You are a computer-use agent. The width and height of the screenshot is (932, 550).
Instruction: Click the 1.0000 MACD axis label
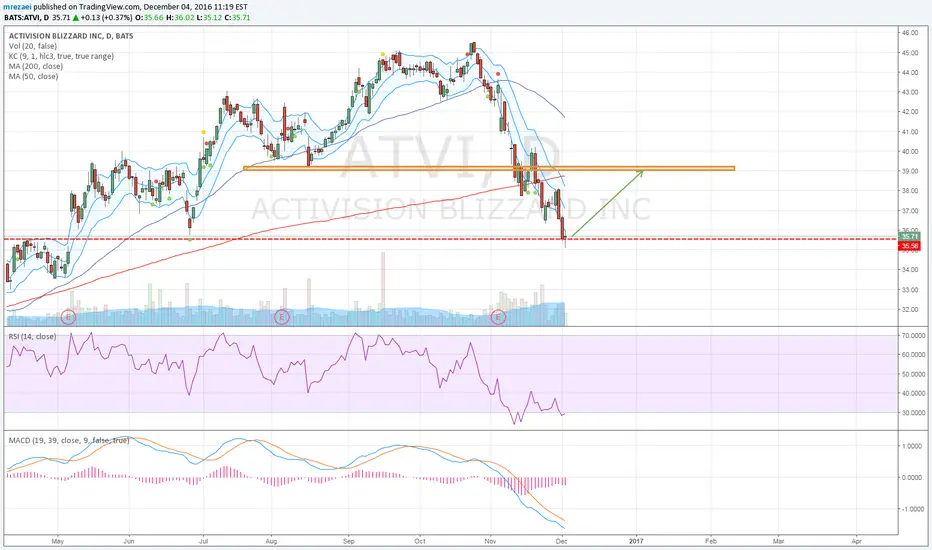912,446
